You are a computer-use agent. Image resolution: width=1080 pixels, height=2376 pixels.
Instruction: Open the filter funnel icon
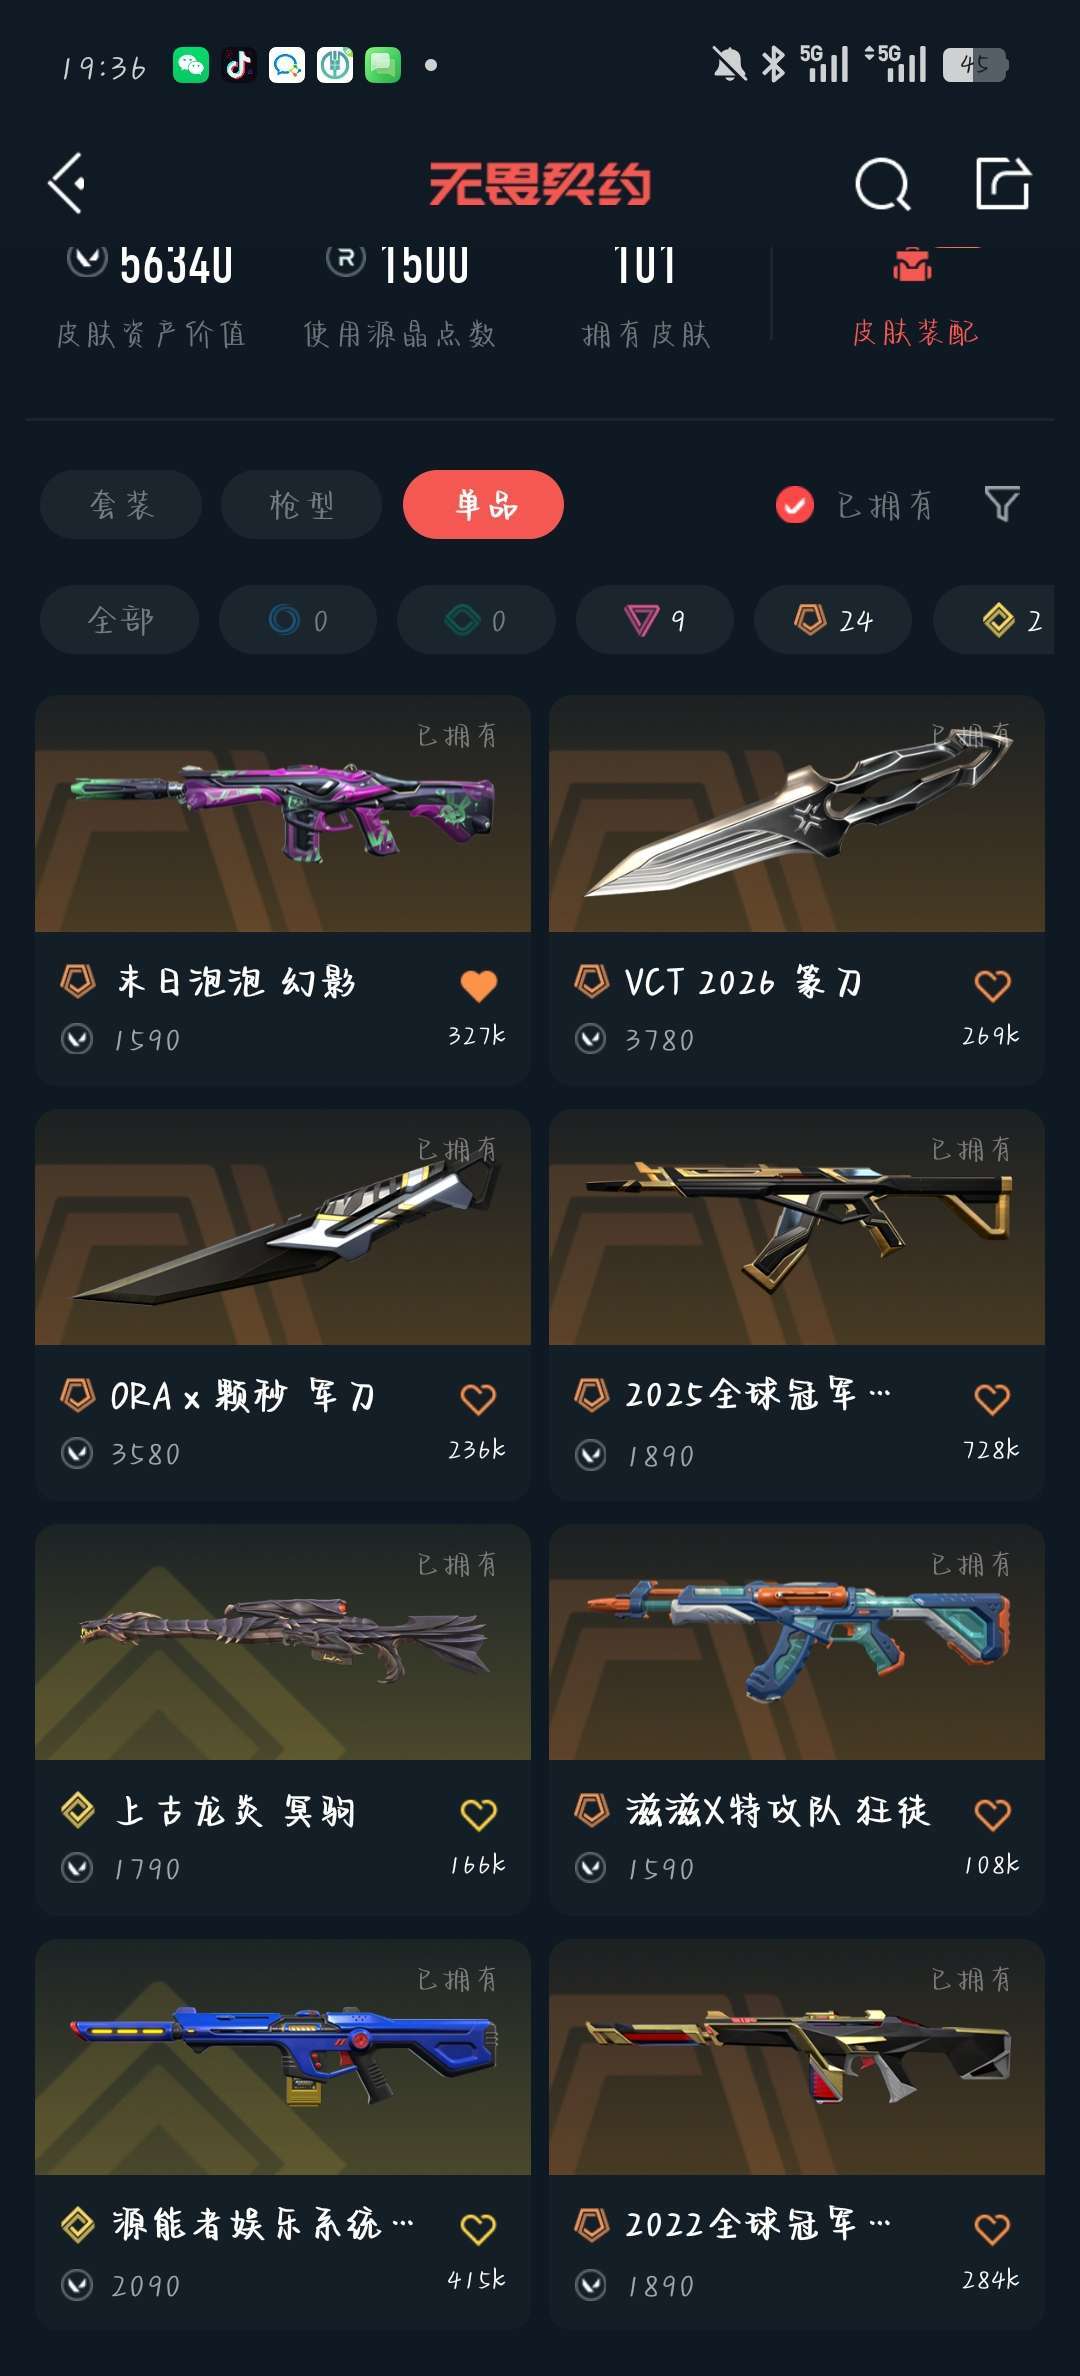[x=1002, y=504]
